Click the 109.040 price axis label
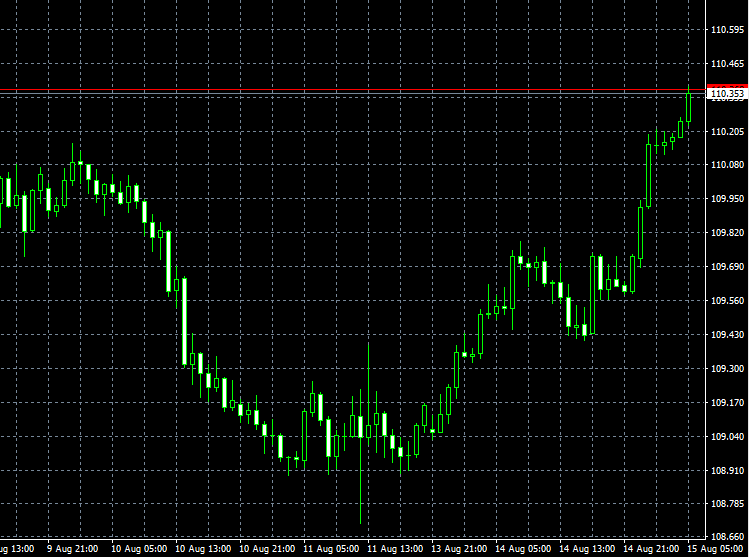749x557 pixels. (728, 436)
